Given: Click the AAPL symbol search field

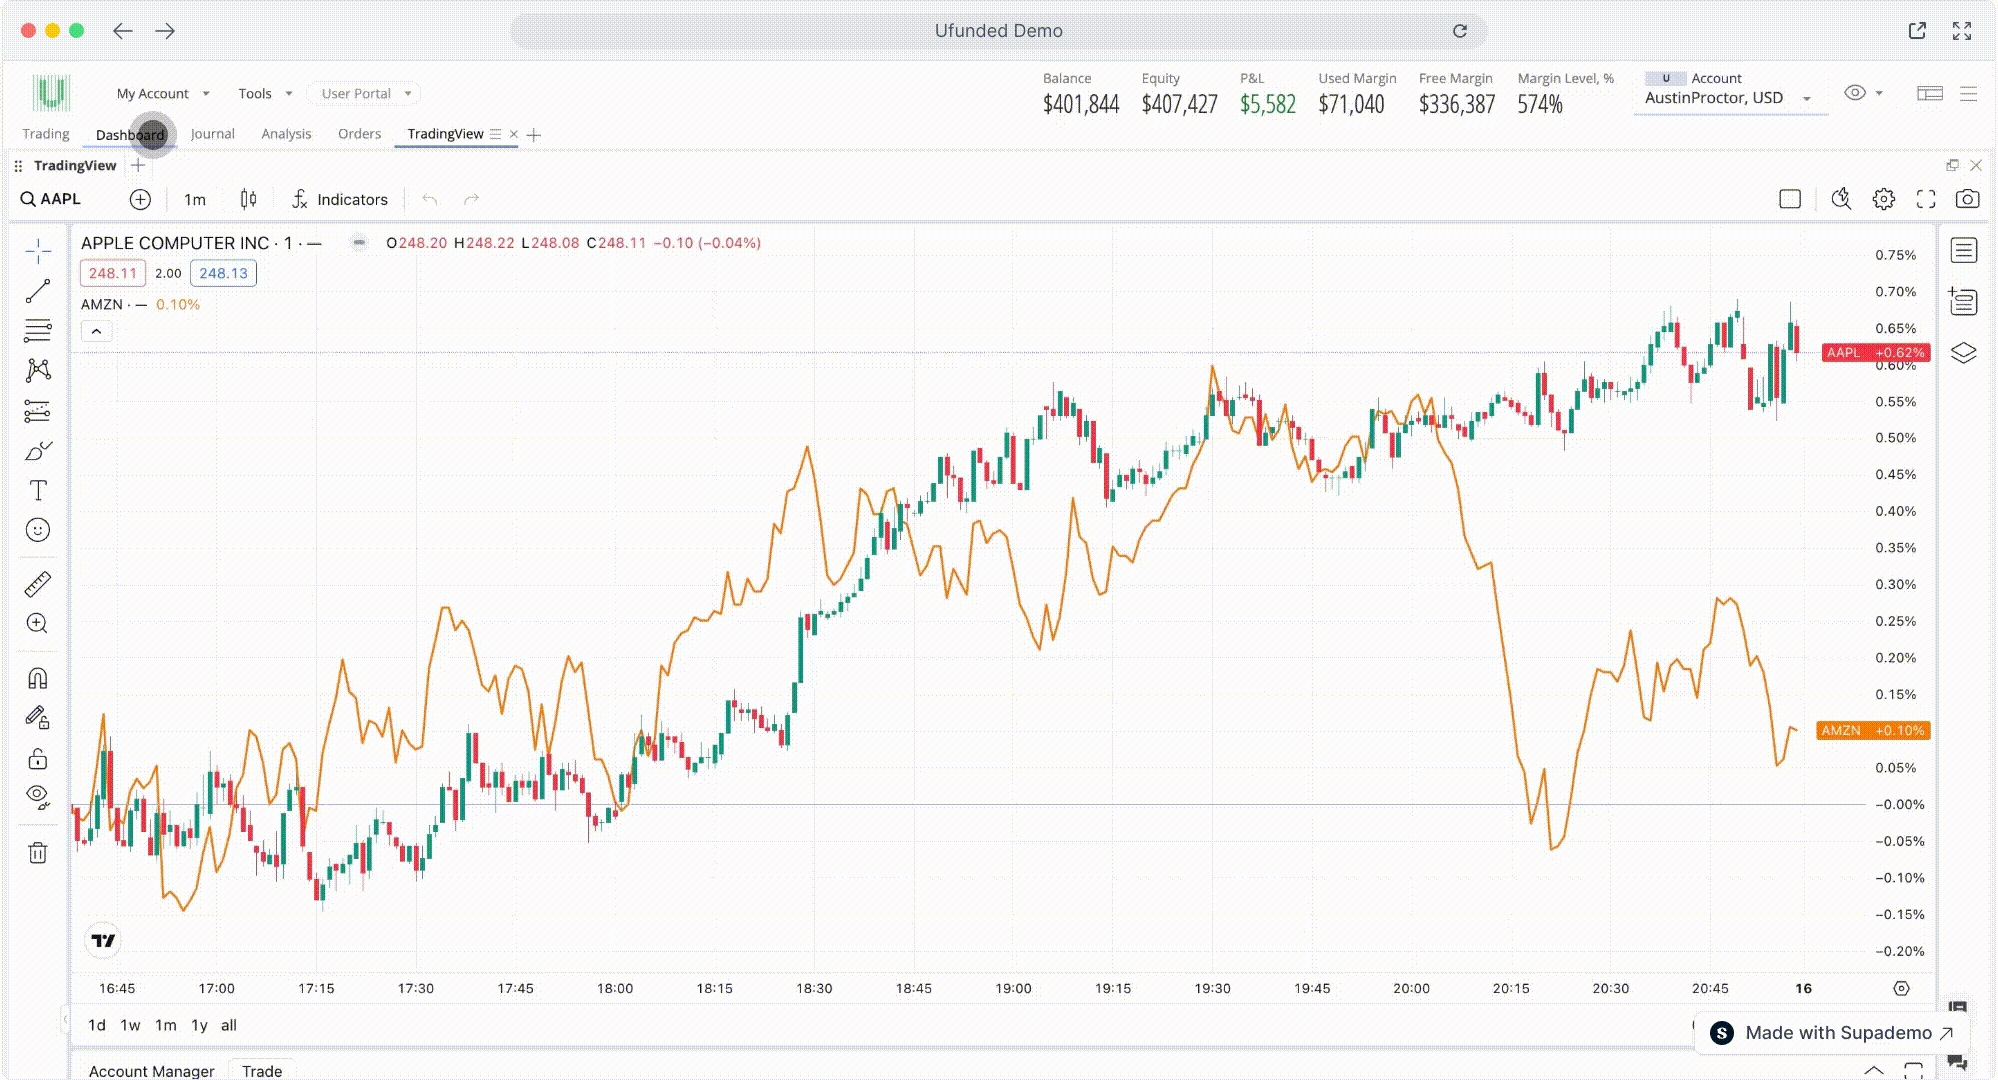Looking at the screenshot, I should click(60, 199).
